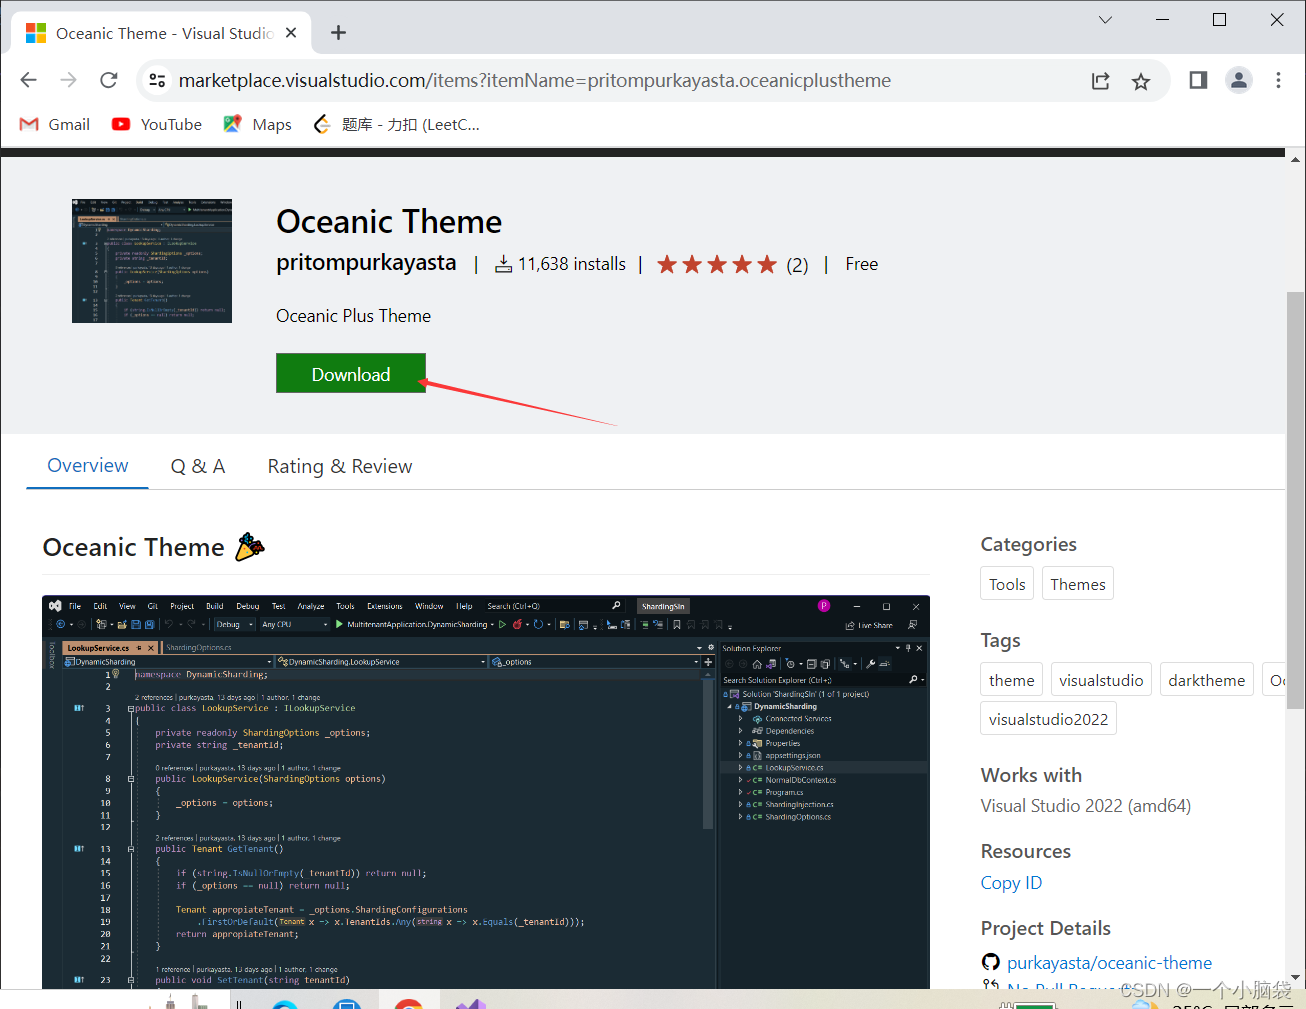This screenshot has width=1306, height=1009.
Task: Open tab search chevron
Action: point(1105,20)
